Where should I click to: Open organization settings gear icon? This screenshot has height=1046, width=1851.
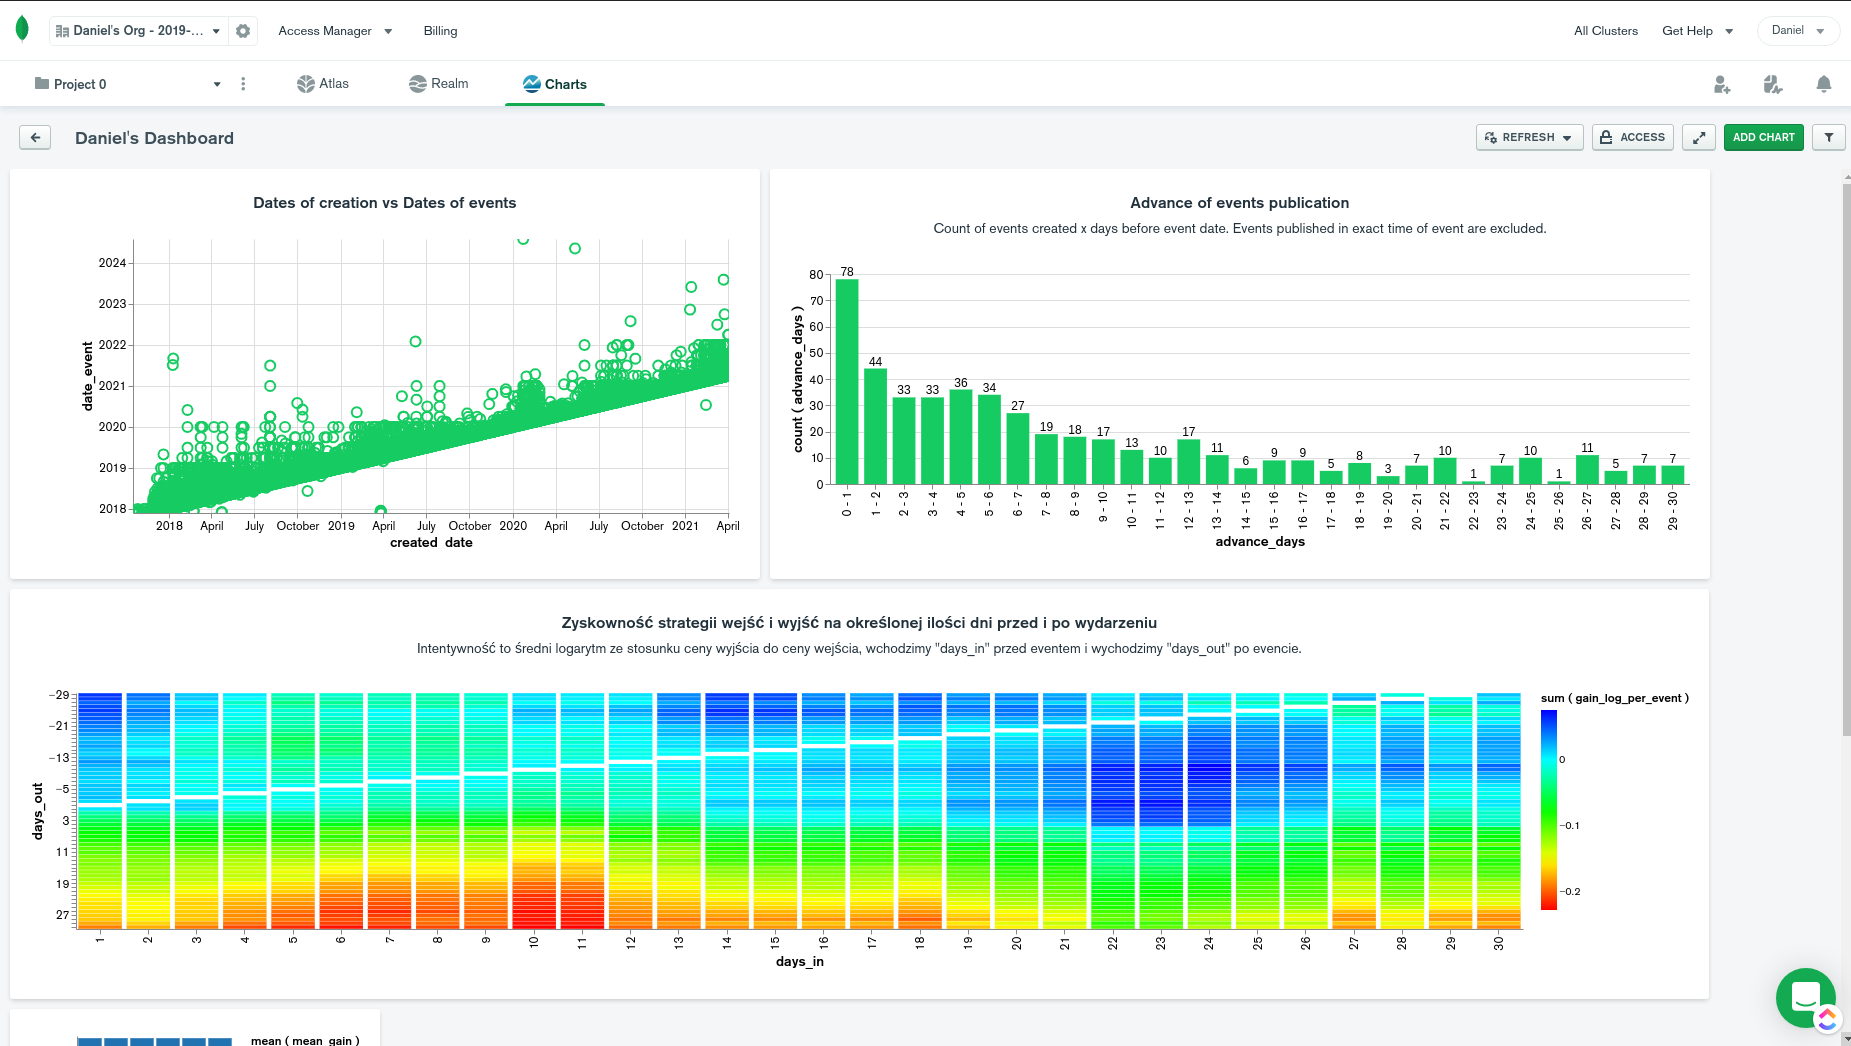tap(243, 31)
